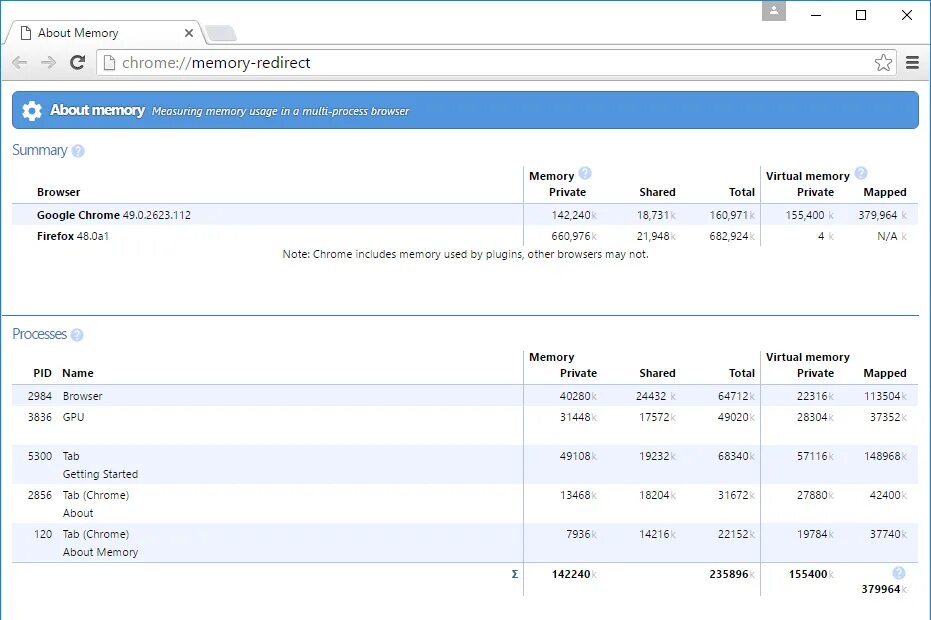The height and width of the screenshot is (620, 931).
Task: Open the help icon next to Virtual memory header
Action: (x=861, y=173)
